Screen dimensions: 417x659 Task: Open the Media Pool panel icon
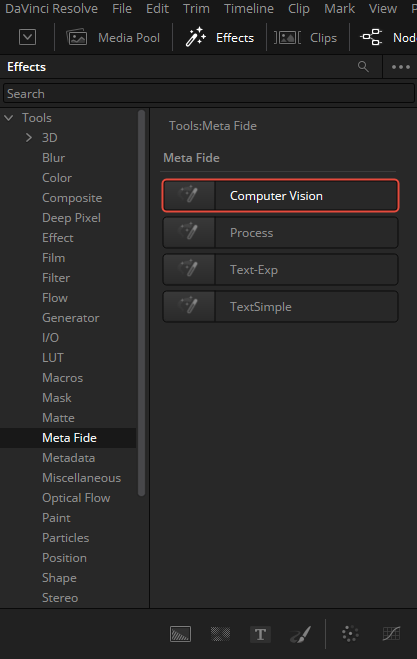pyautogui.click(x=77, y=38)
